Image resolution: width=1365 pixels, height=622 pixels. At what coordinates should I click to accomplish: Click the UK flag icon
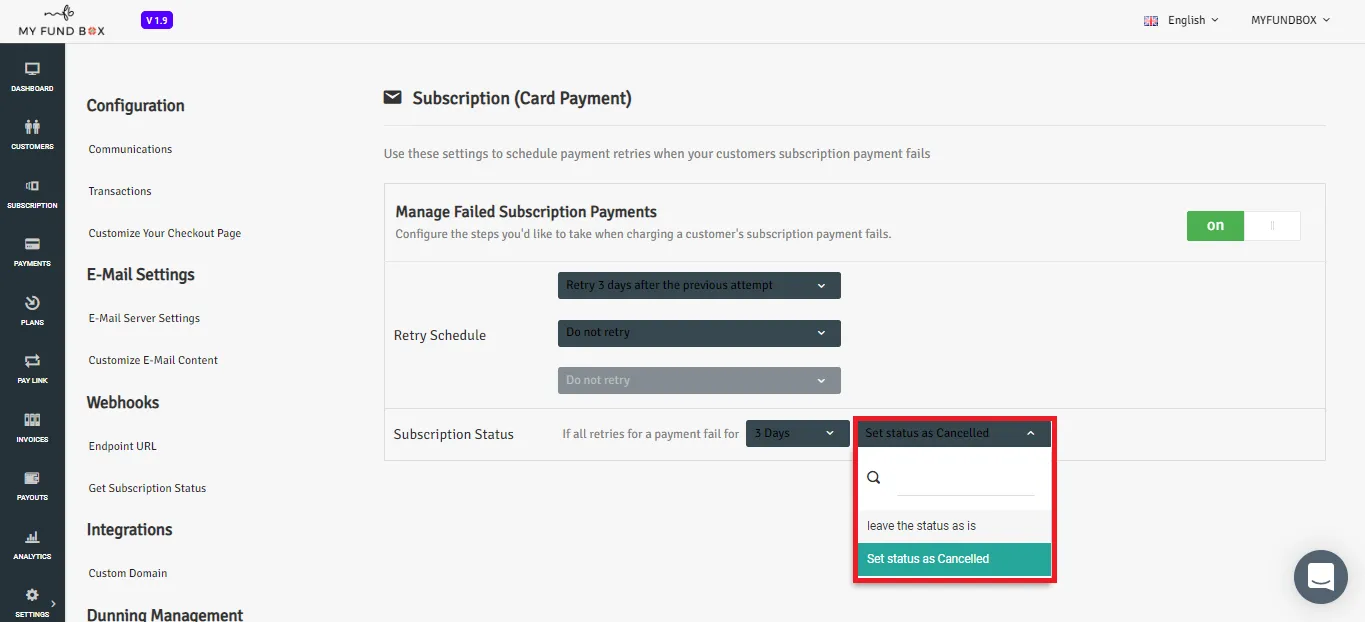[1151, 20]
